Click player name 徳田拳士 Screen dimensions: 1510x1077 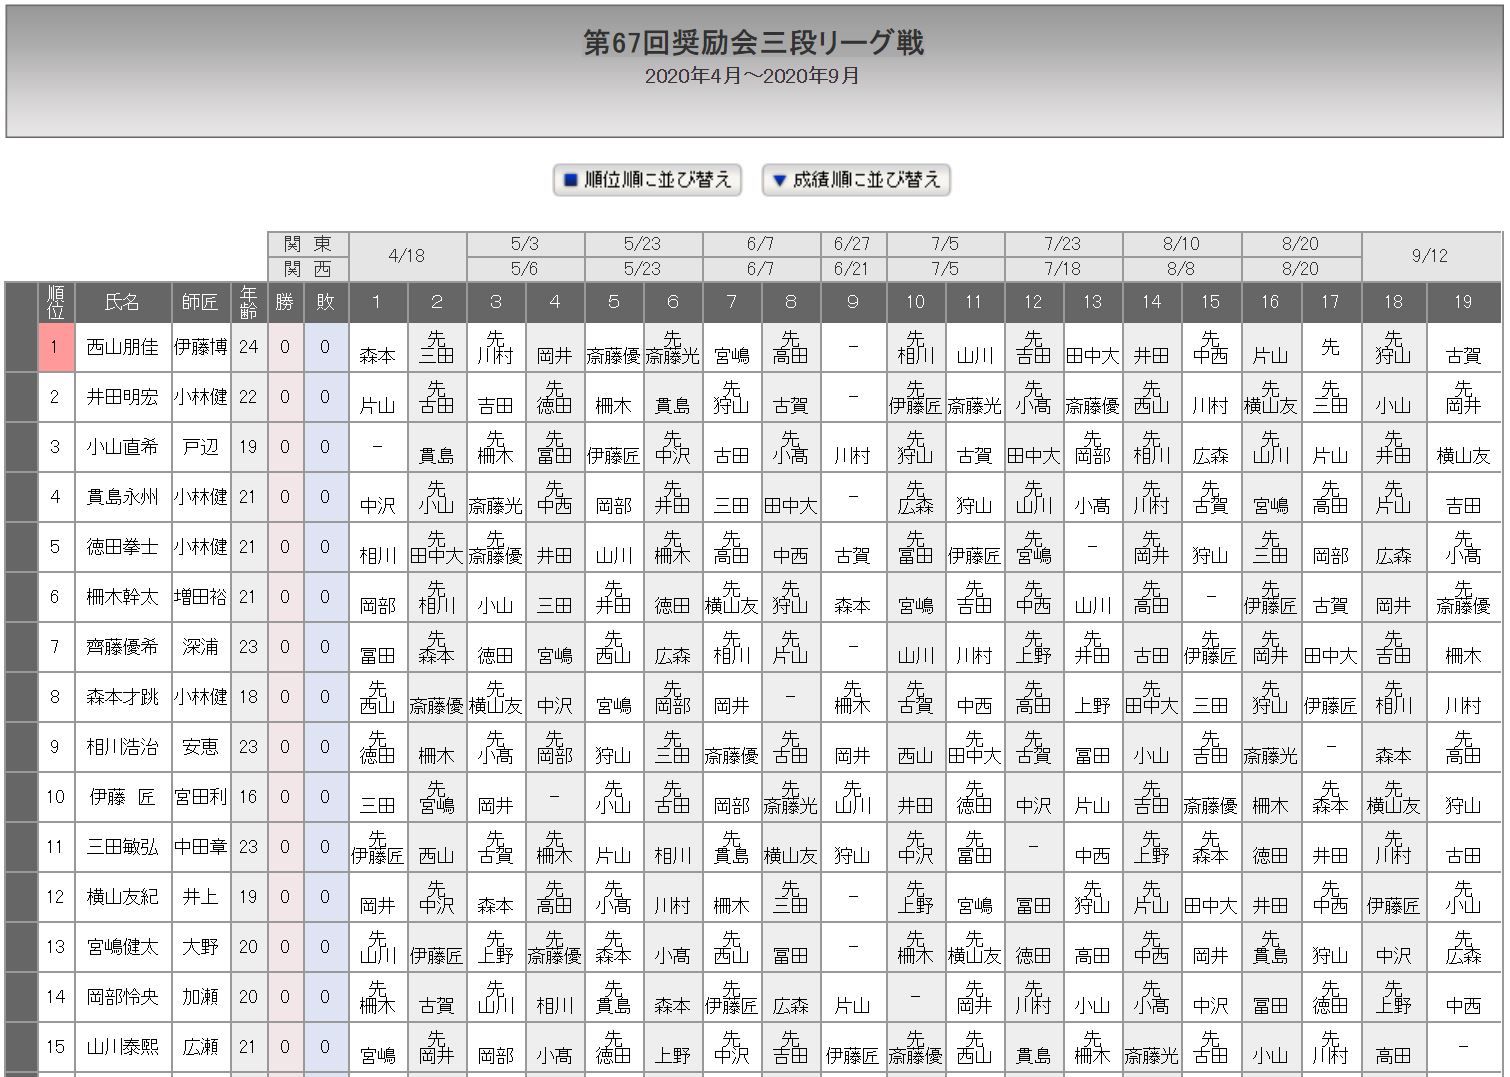(x=122, y=547)
